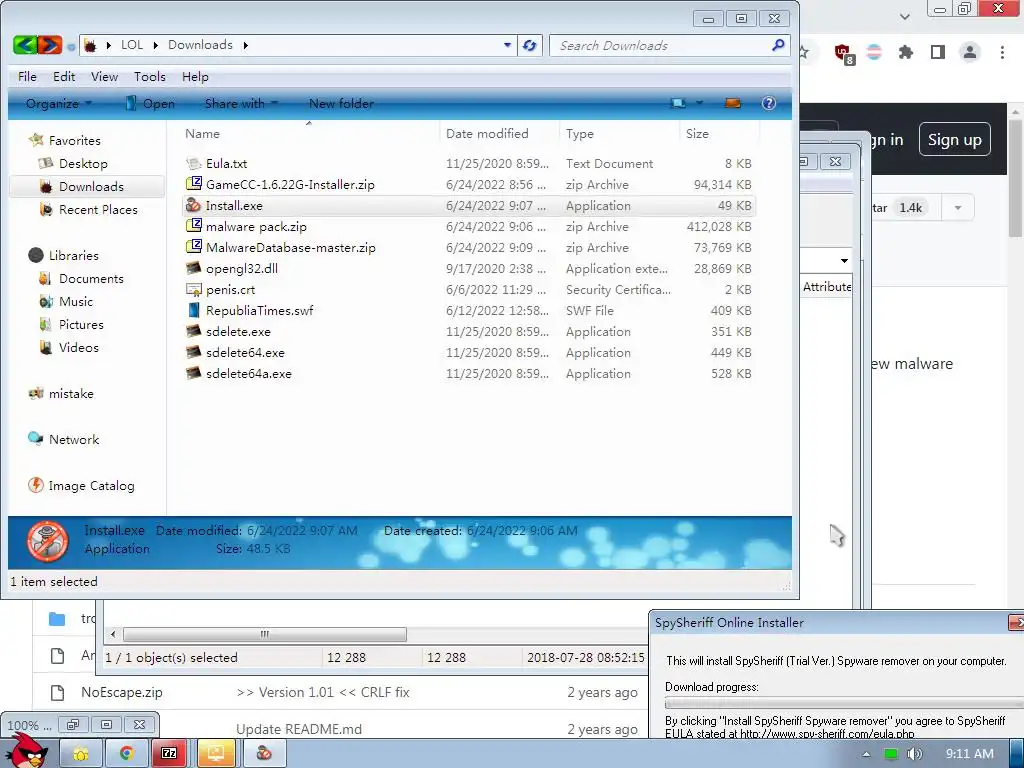Expand the views options arrow

pyautogui.click(x=699, y=103)
